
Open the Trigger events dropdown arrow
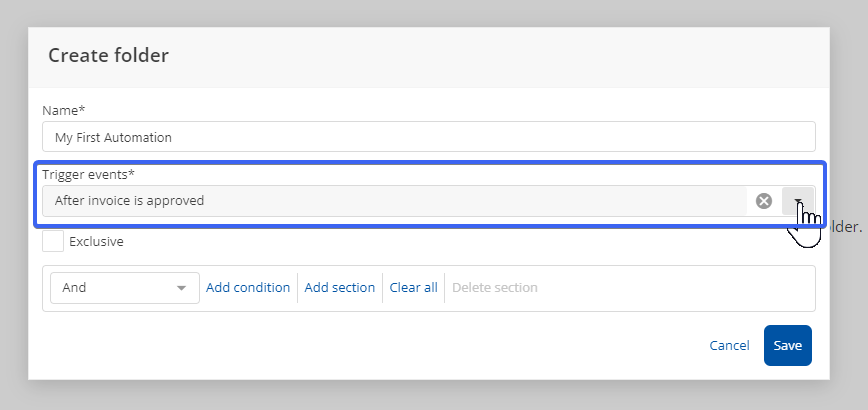click(797, 201)
